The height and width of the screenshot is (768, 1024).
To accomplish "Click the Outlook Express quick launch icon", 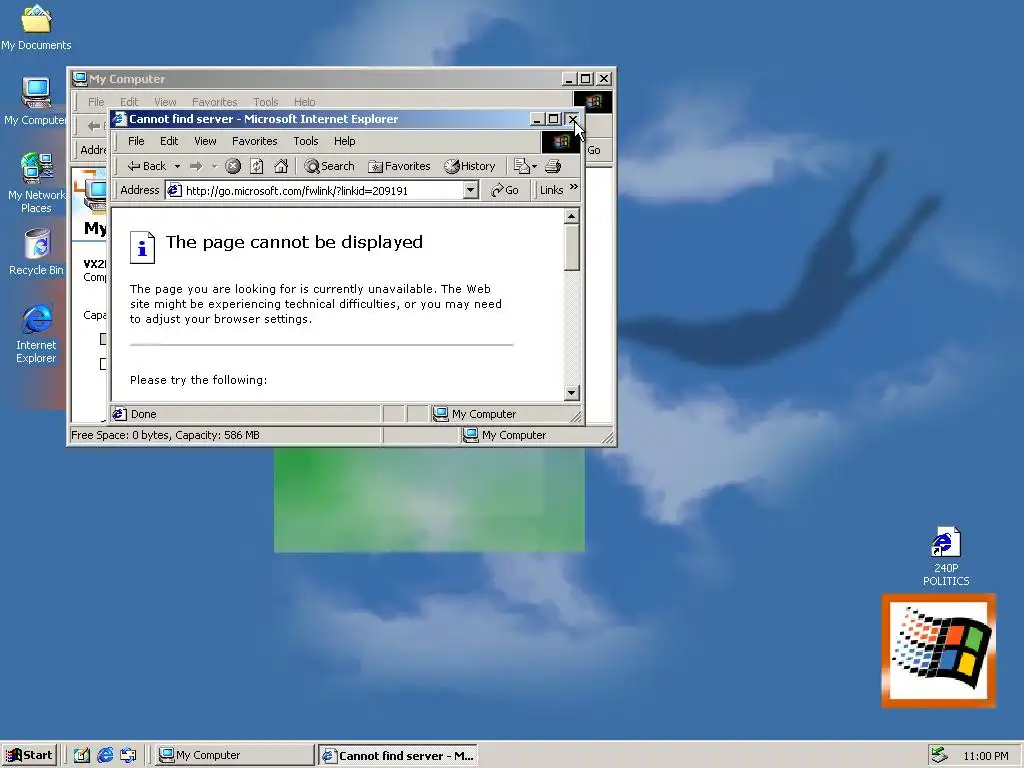I will click(x=128, y=756).
